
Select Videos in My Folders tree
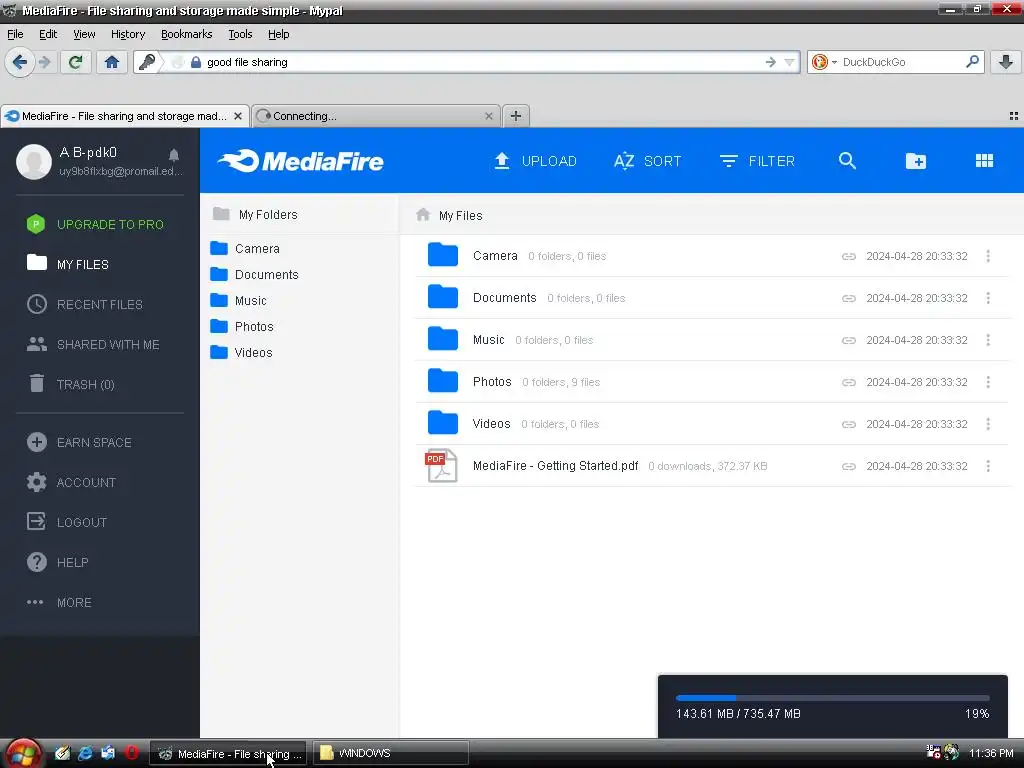[x=242, y=352]
